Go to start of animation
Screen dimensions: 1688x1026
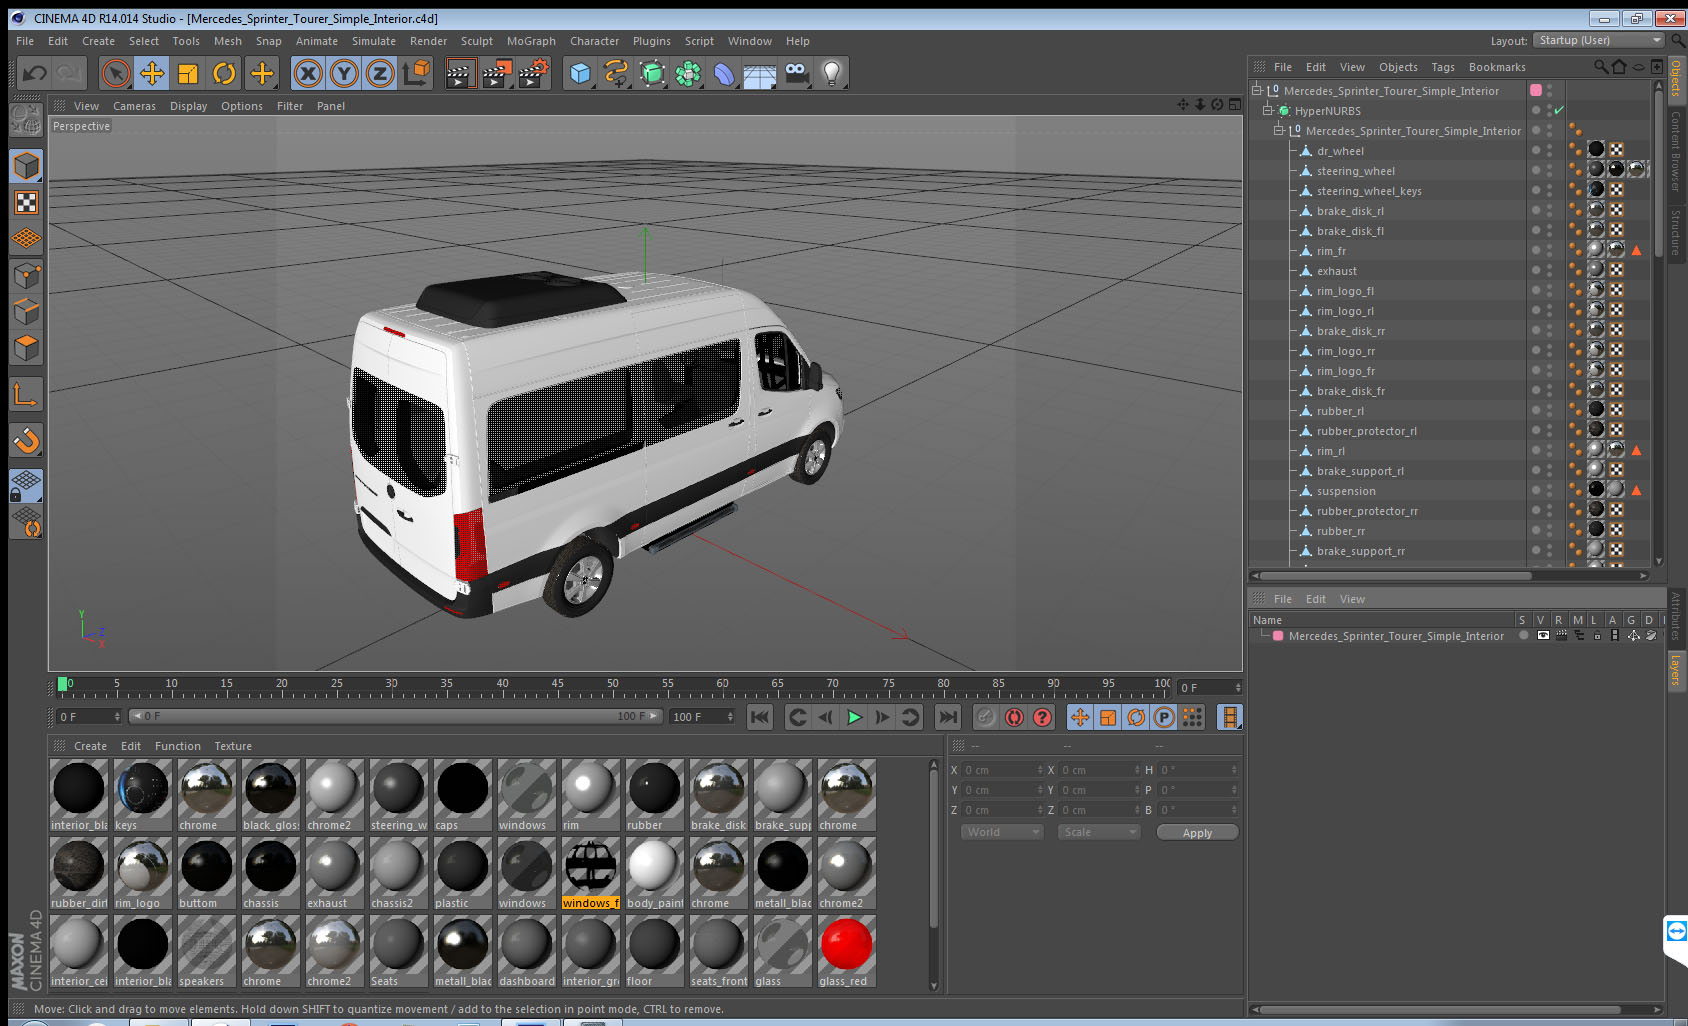[x=760, y=717]
